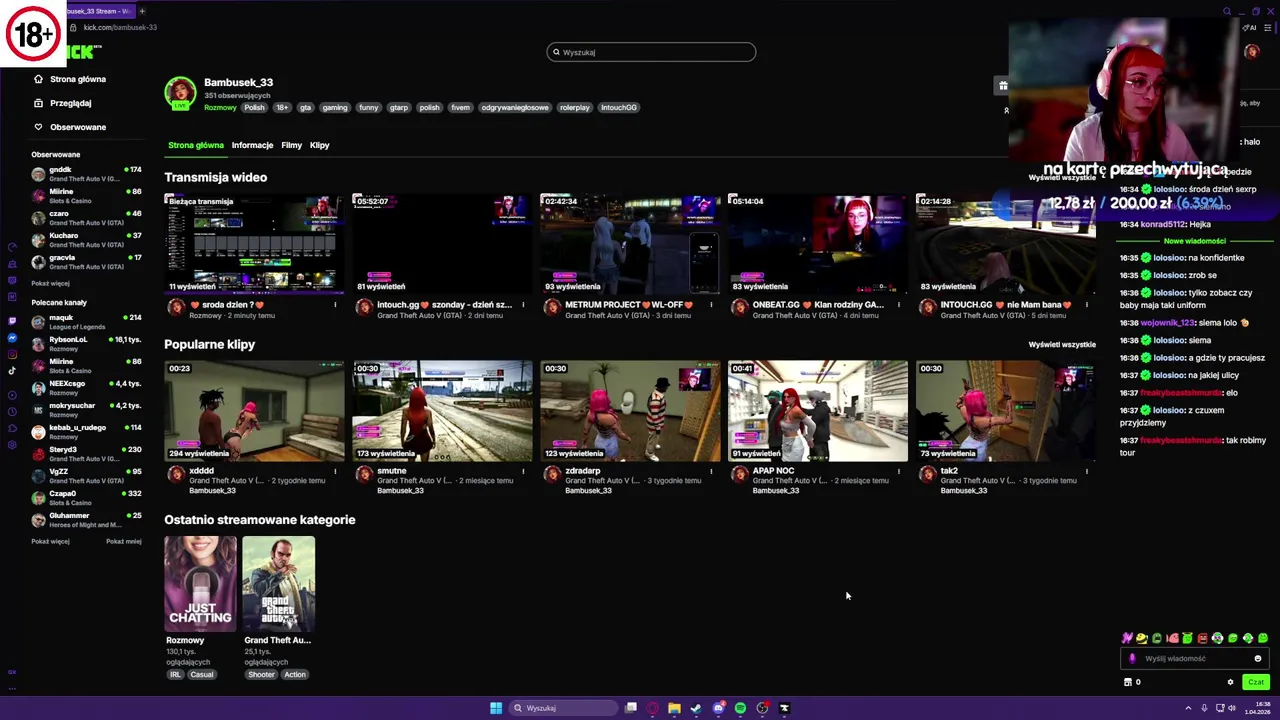Open the Grand Theft Auto category card

pyautogui.click(x=278, y=584)
